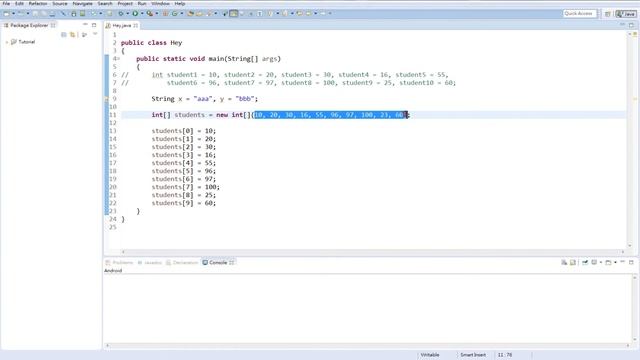Click the 11 : 78 cursor position status

pos(505,355)
